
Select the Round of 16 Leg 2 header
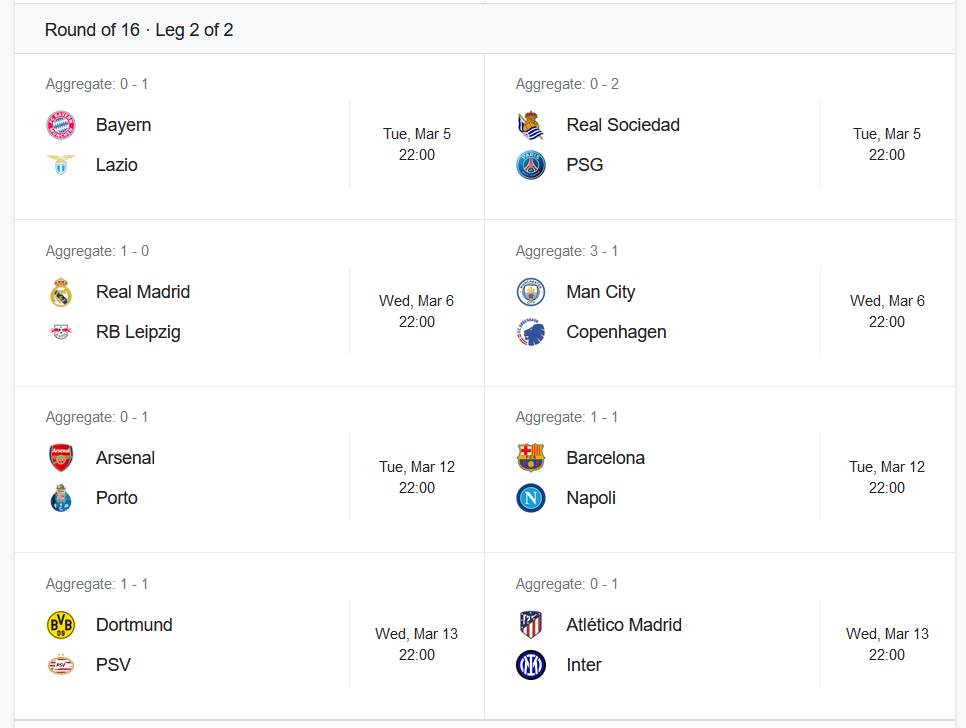pyautogui.click(x=139, y=30)
